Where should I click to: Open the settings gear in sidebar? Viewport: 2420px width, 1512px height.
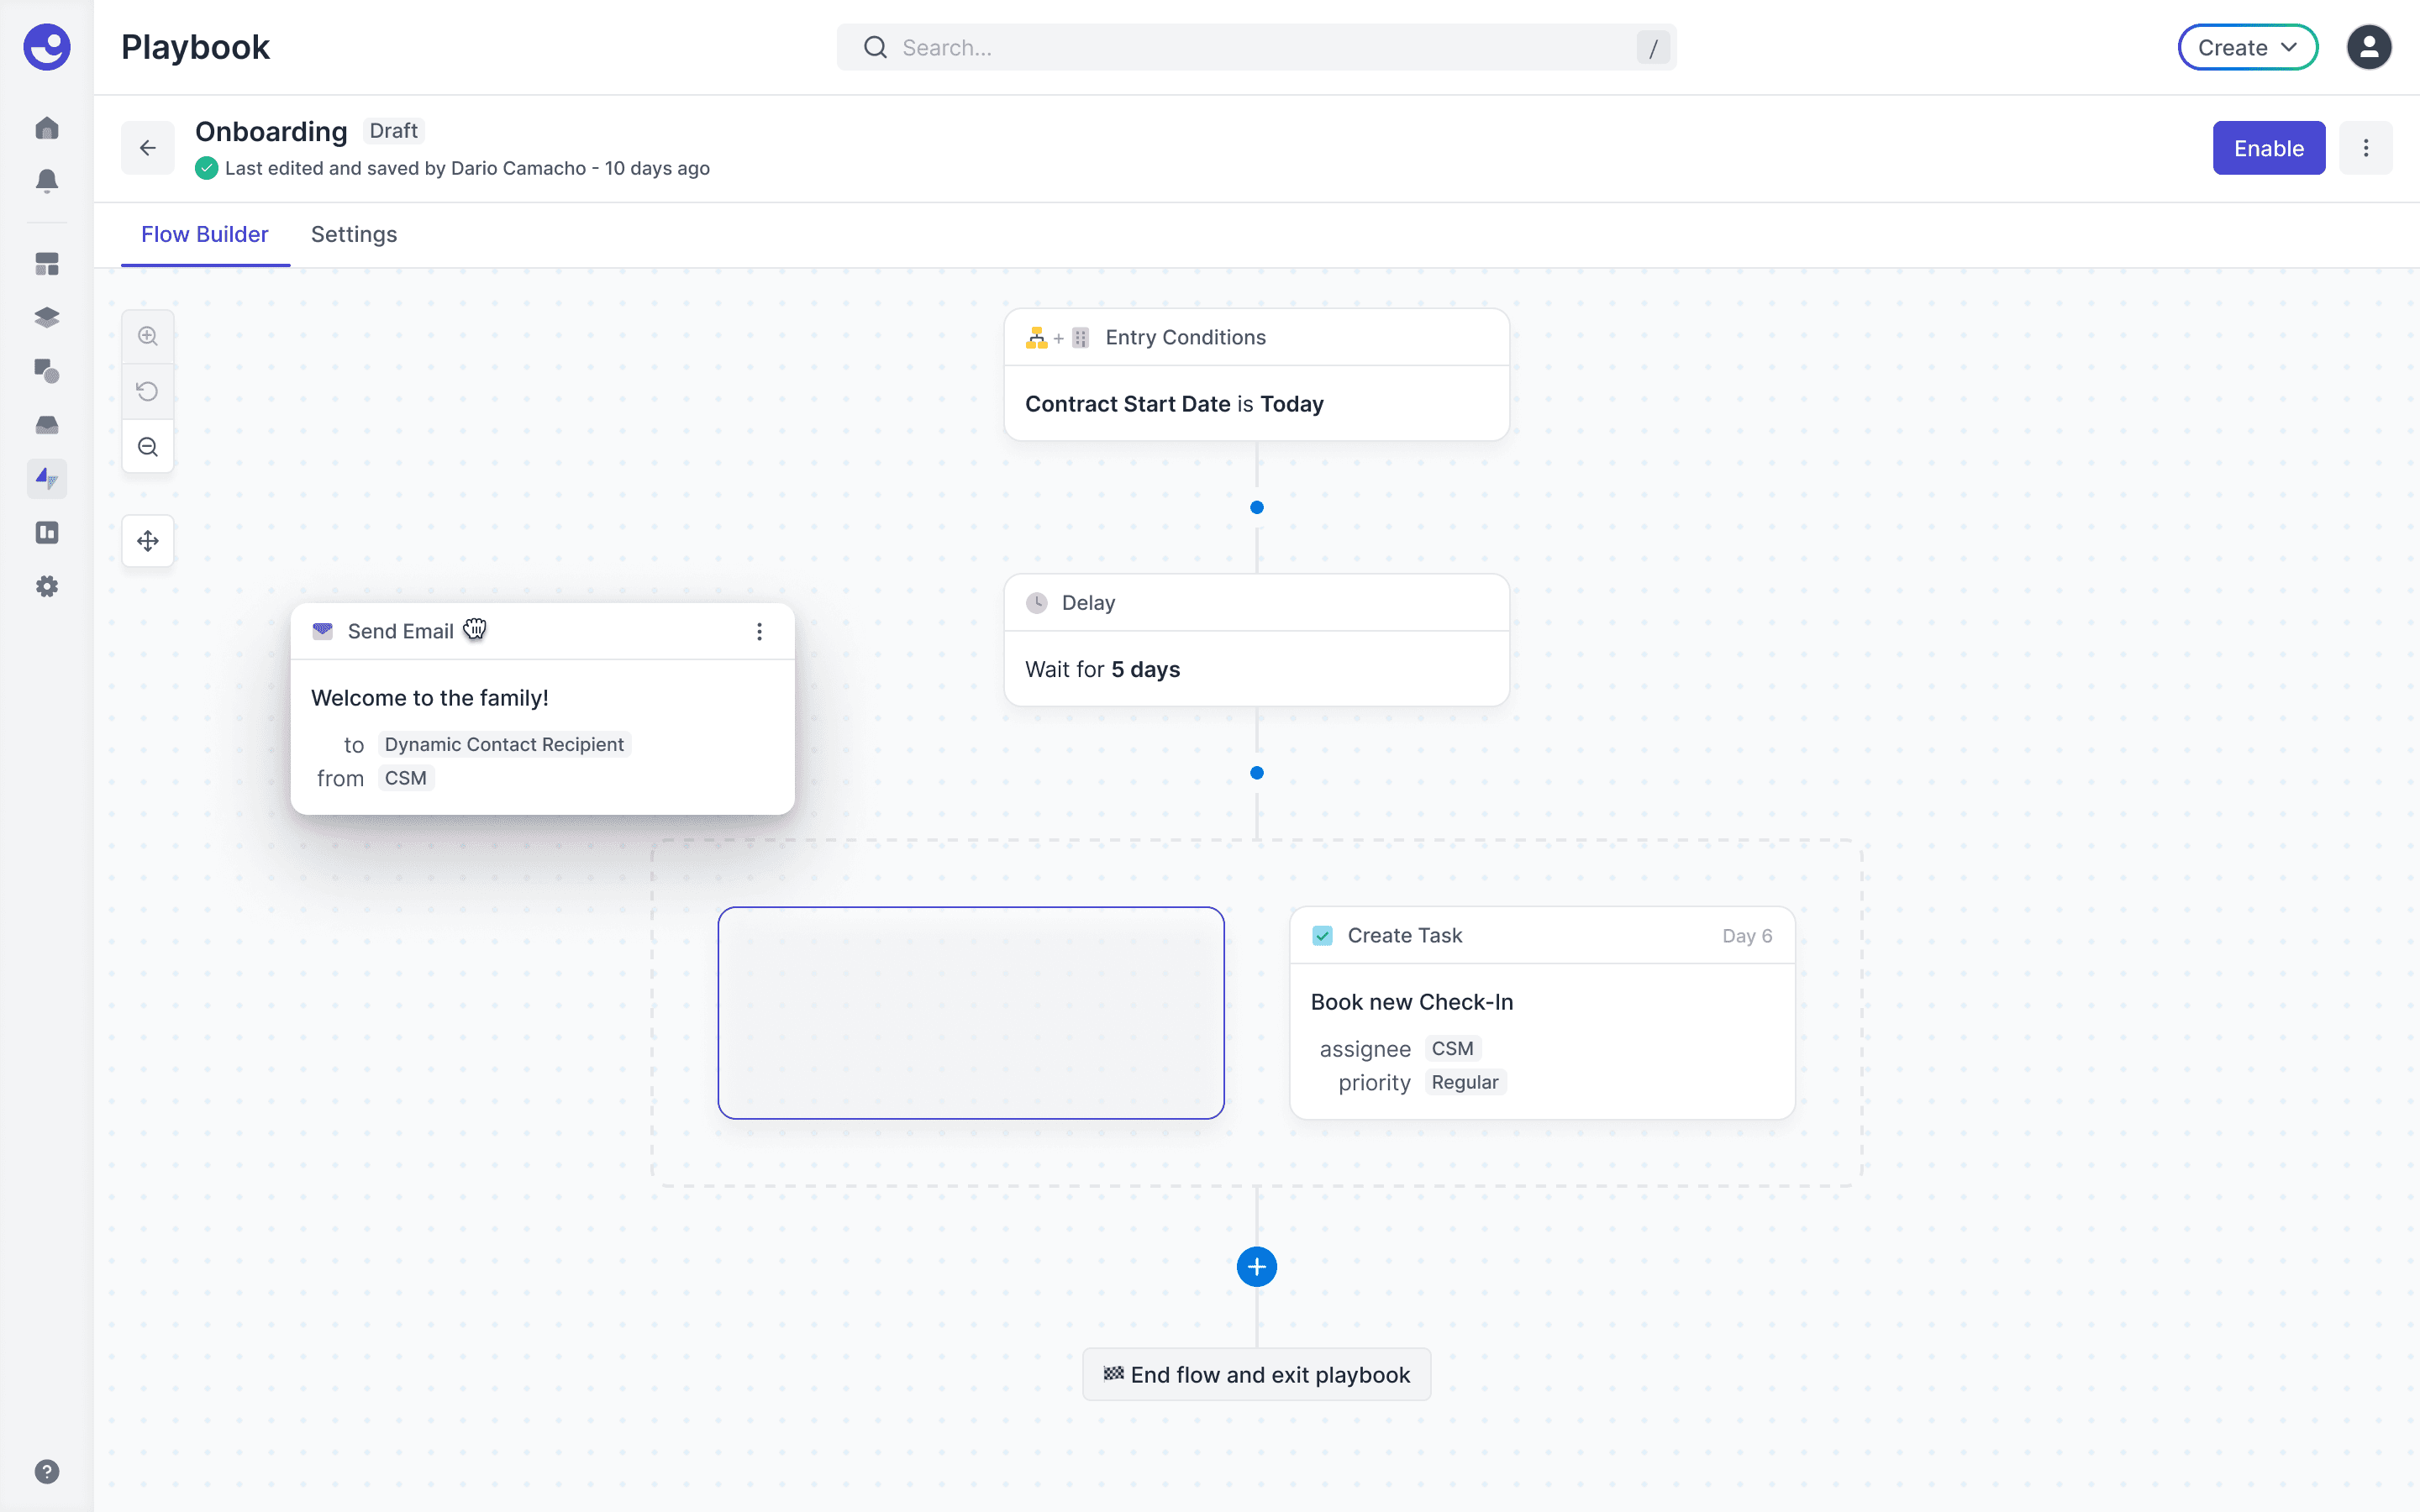[47, 586]
